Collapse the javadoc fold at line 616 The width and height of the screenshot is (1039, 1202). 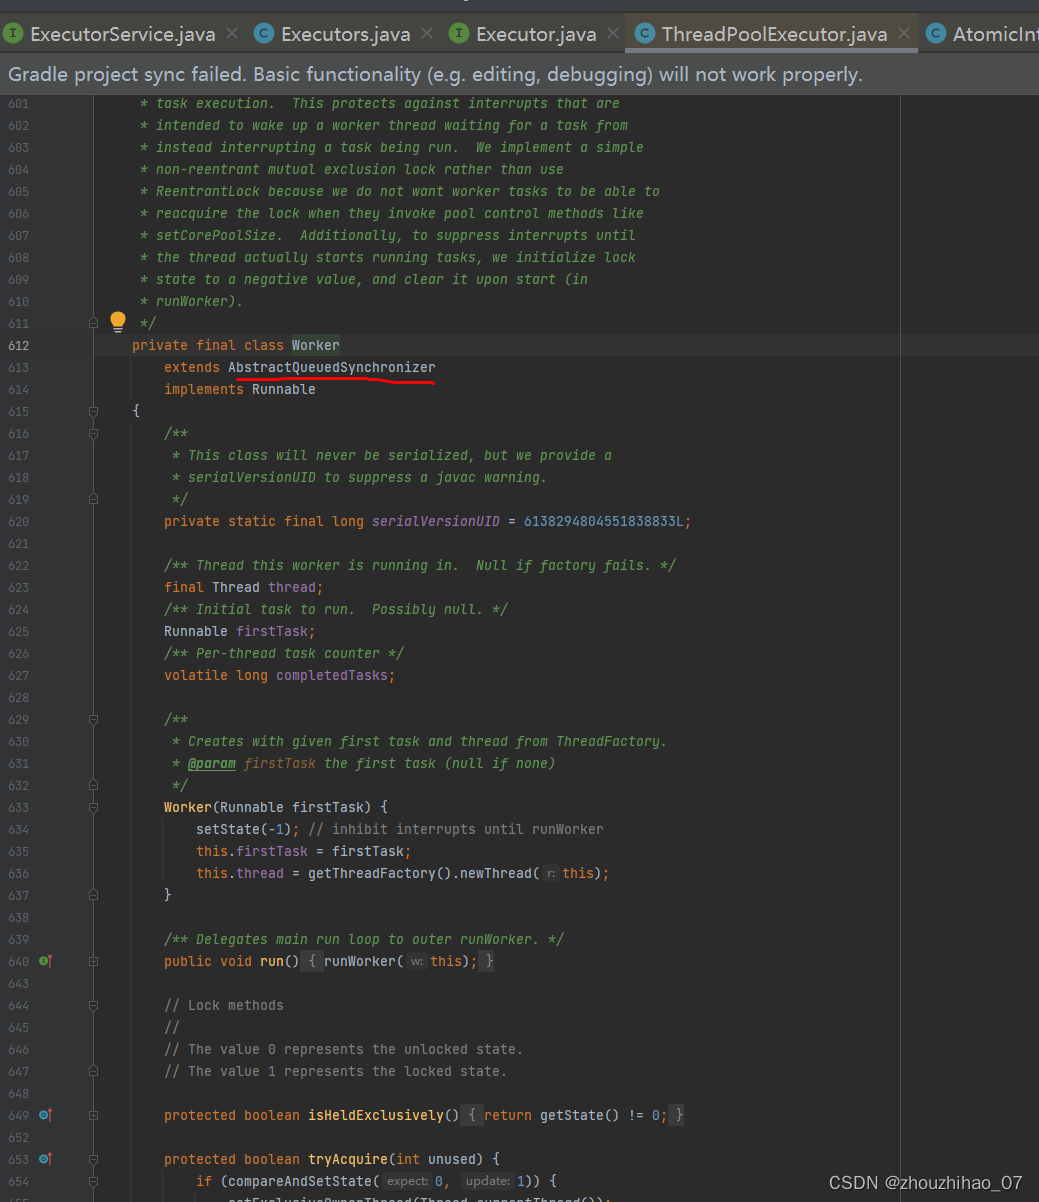pos(93,433)
